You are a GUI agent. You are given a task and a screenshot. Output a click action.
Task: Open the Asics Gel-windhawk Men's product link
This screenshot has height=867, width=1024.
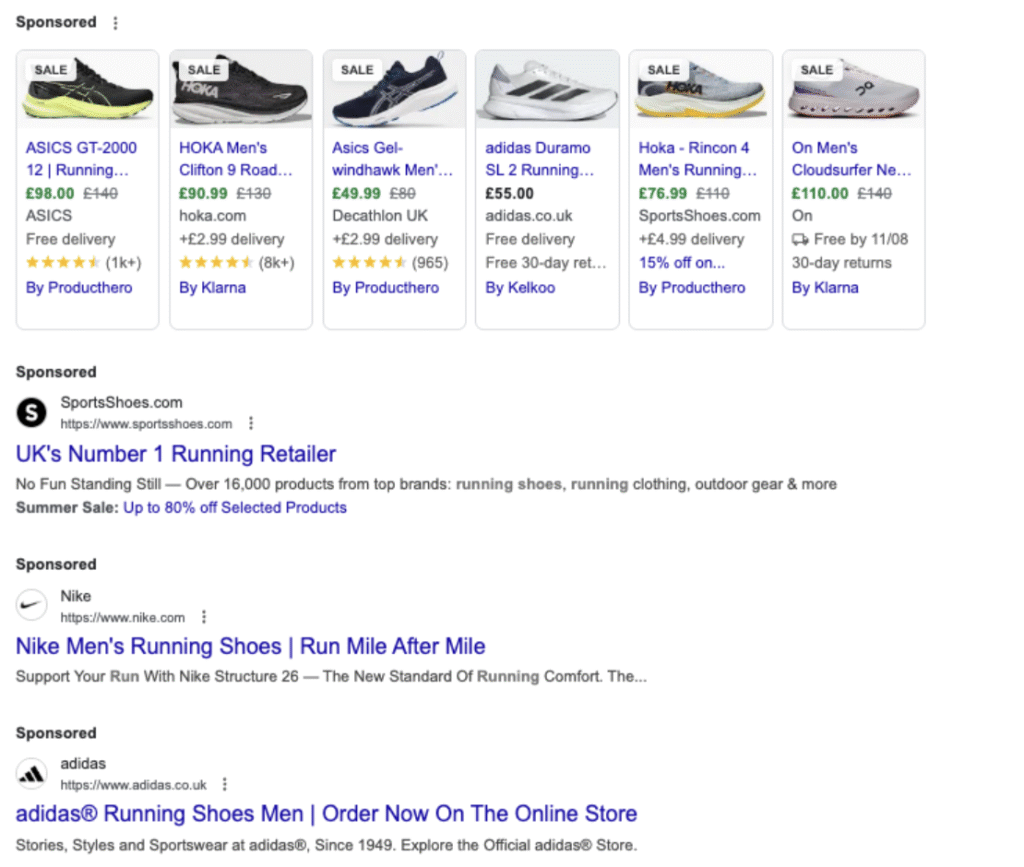pos(392,159)
